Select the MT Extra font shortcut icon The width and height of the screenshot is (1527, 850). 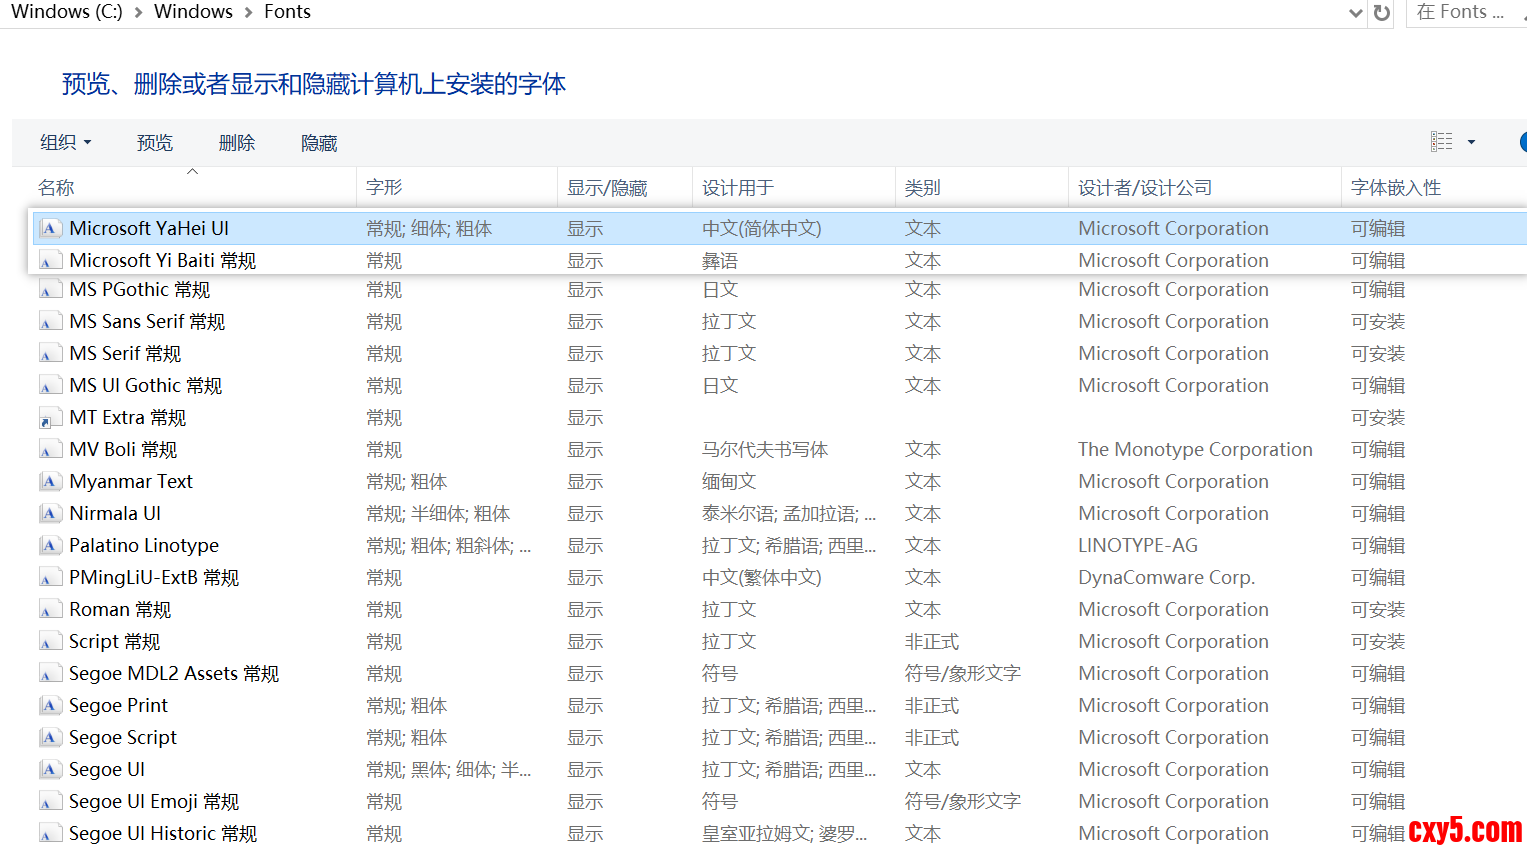coord(49,418)
